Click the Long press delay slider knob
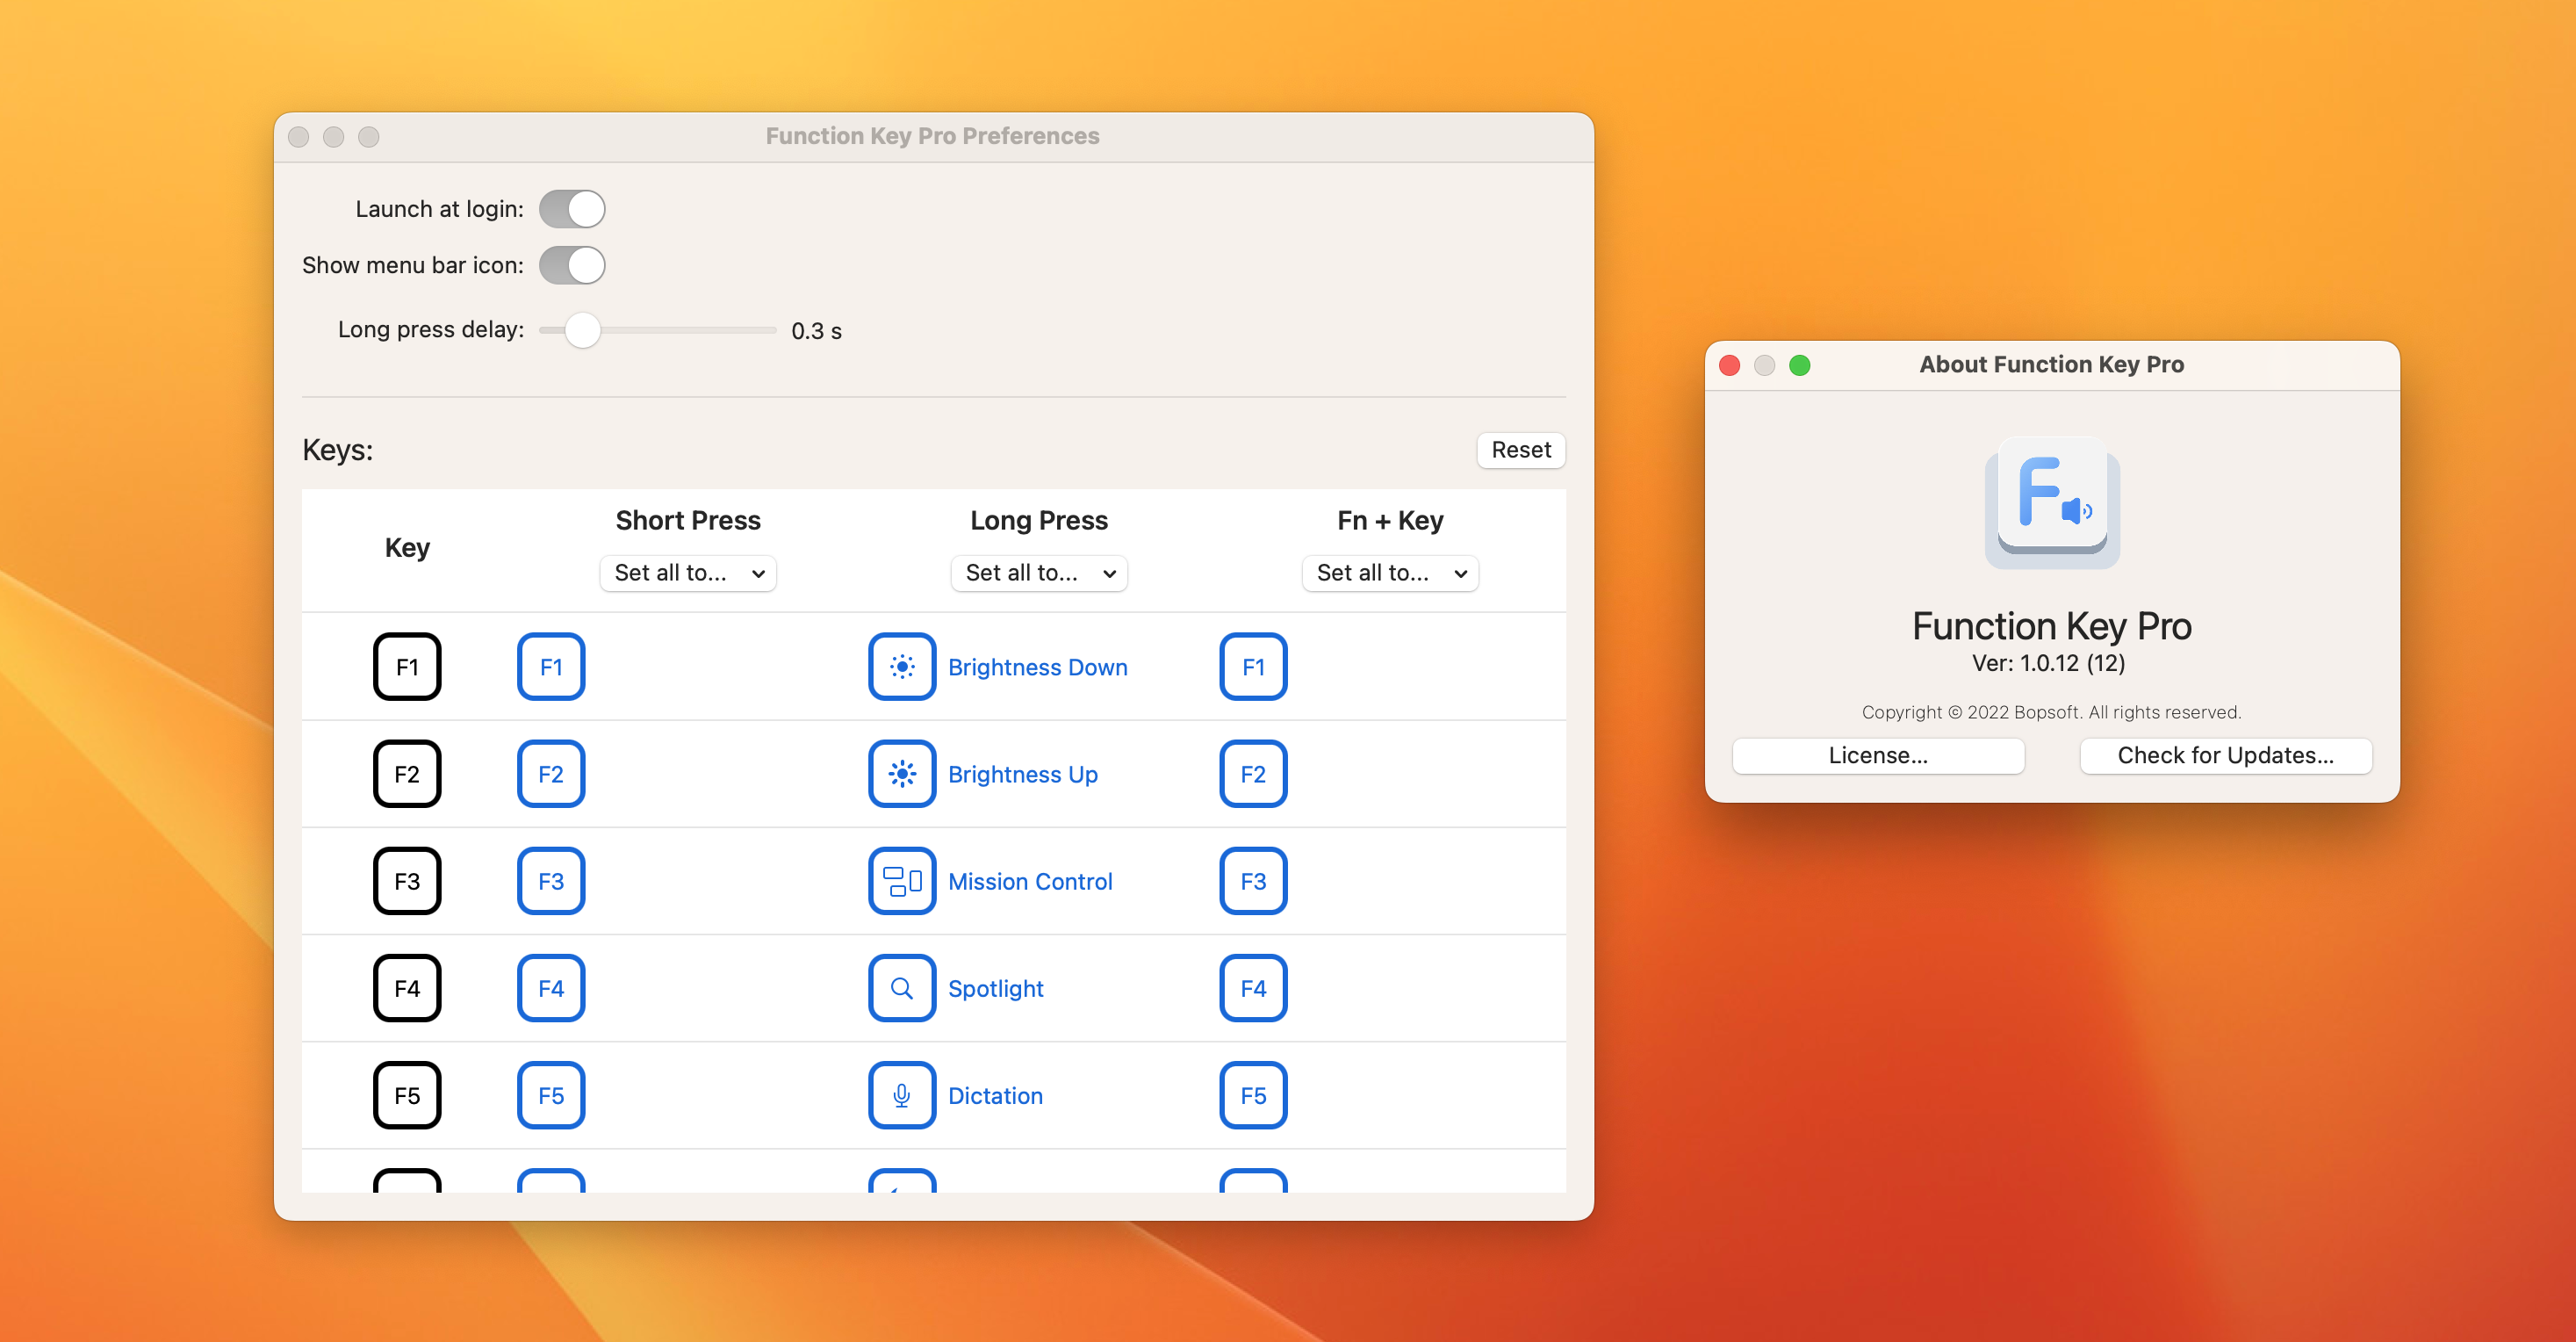Image resolution: width=2576 pixels, height=1342 pixels. click(x=582, y=330)
